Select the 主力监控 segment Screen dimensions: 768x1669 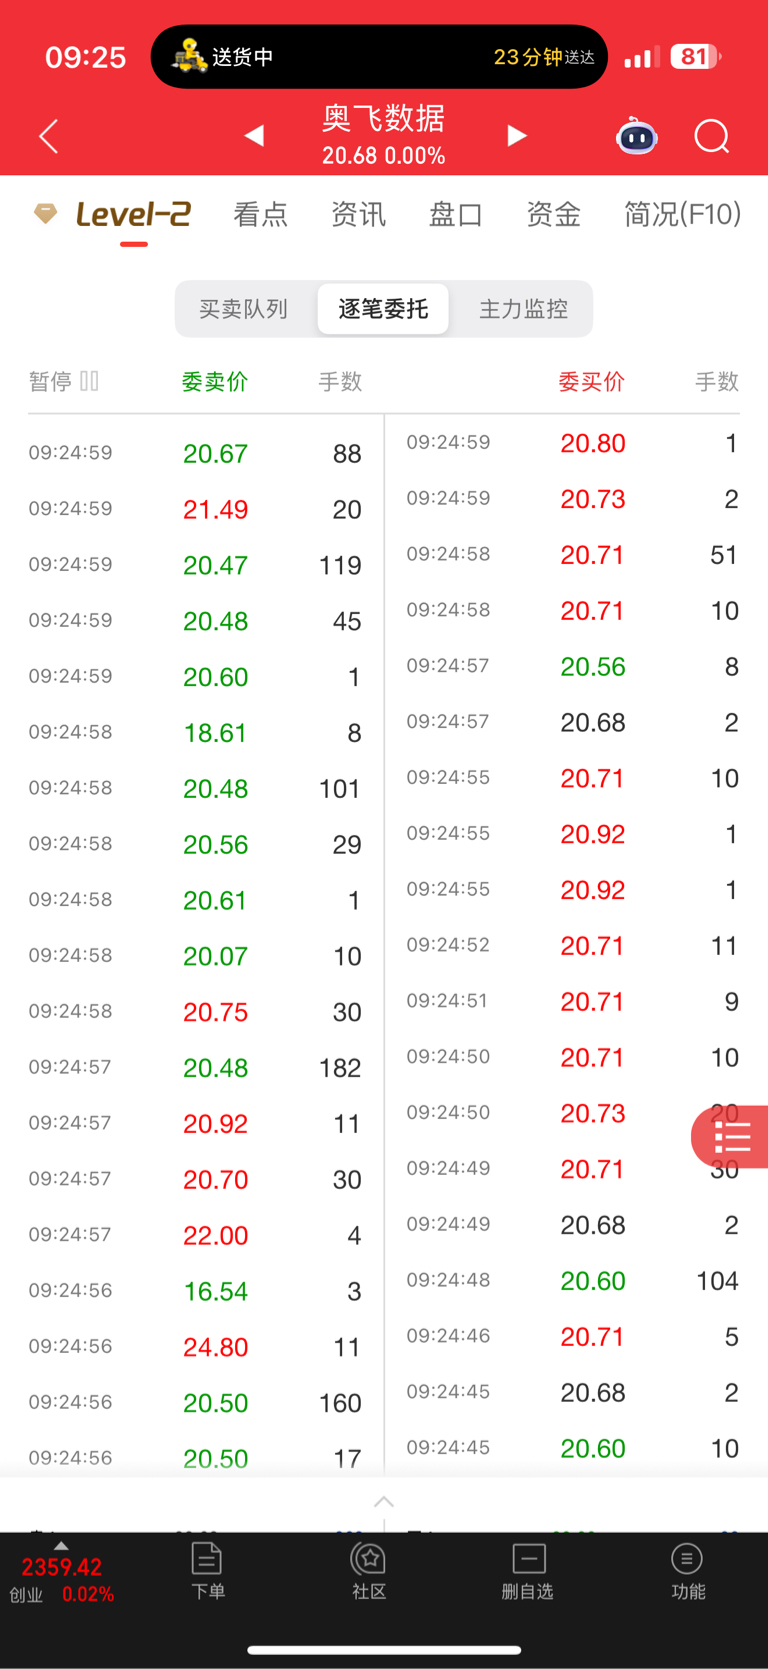pyautogui.click(x=523, y=309)
